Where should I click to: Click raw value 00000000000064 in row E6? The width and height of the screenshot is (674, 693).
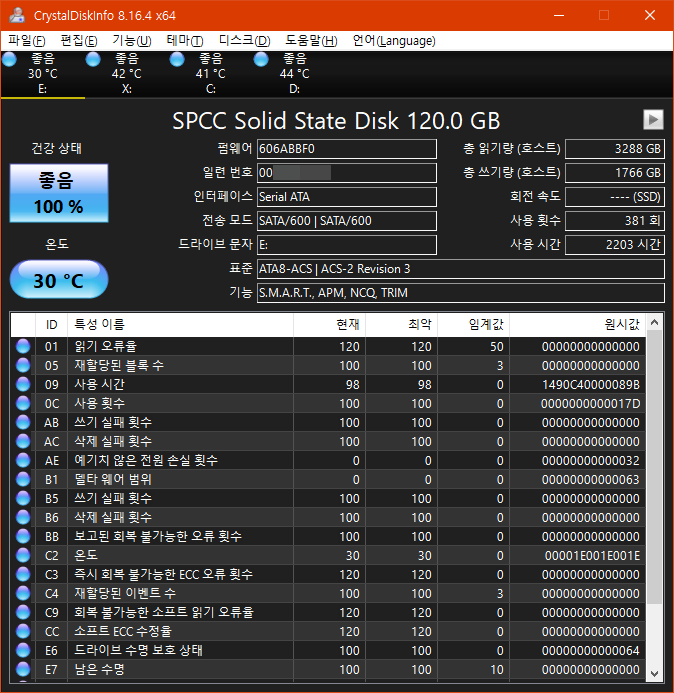(591, 651)
